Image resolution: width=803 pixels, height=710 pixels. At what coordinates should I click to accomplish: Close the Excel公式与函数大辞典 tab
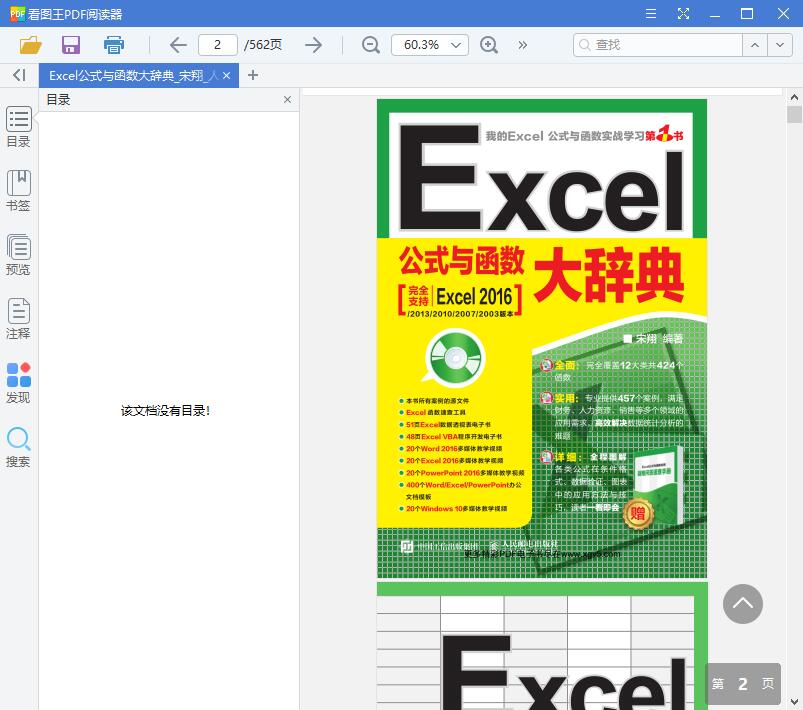point(226,76)
